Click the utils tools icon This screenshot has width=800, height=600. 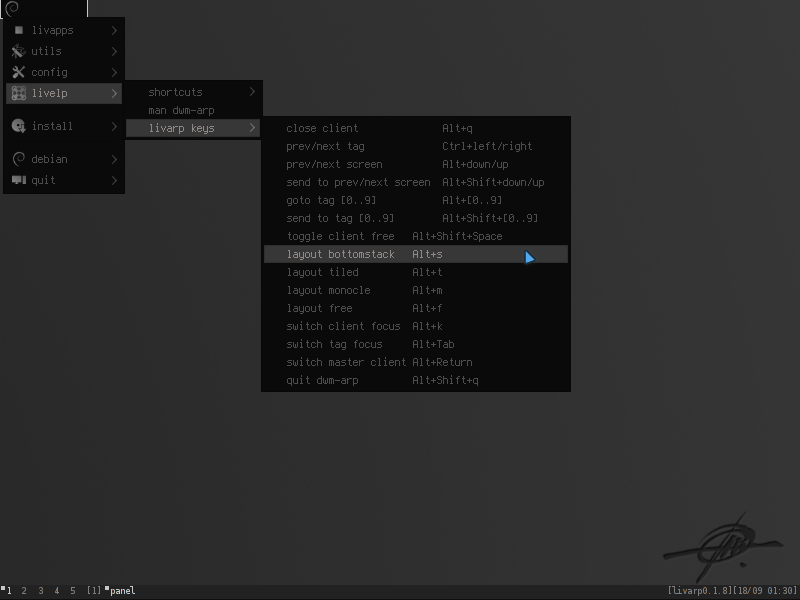(x=18, y=51)
